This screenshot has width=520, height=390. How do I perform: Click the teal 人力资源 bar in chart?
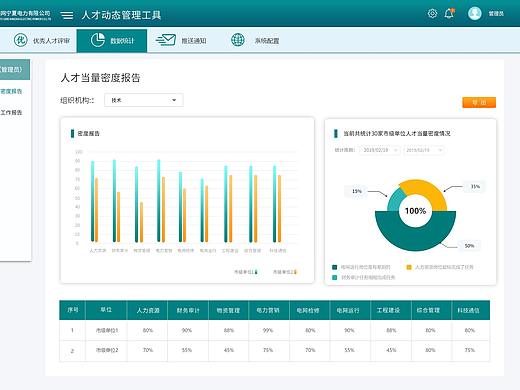coord(93,201)
